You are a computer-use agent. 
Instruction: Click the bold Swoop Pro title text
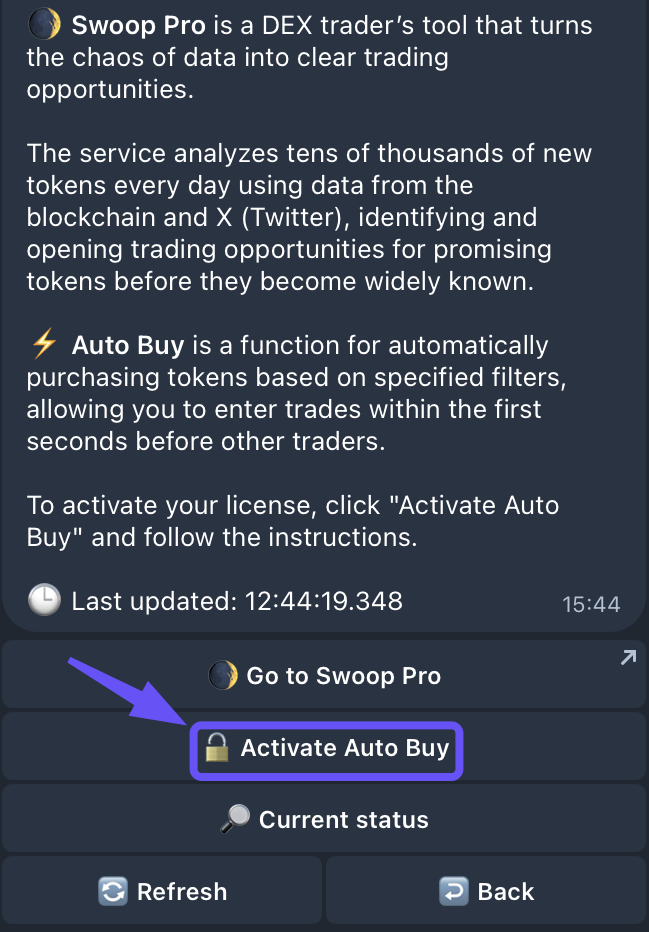tap(138, 24)
